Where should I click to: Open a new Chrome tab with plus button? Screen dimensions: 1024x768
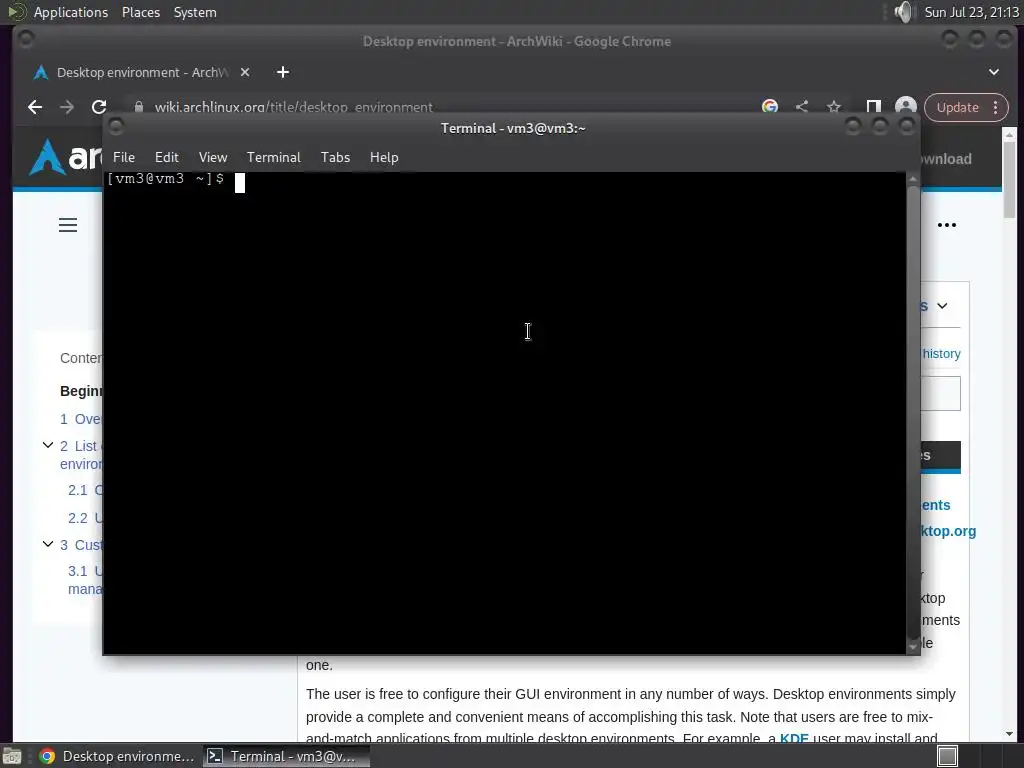283,72
